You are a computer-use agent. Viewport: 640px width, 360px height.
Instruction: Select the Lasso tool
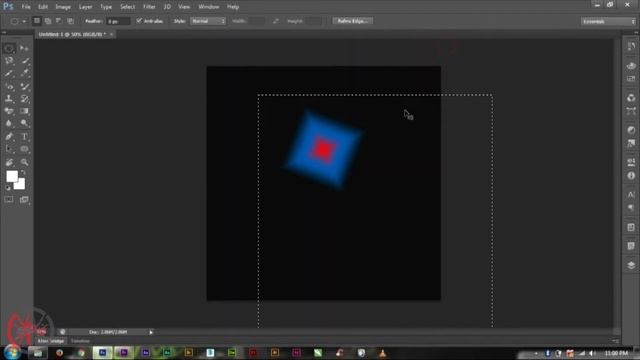pyautogui.click(x=9, y=61)
